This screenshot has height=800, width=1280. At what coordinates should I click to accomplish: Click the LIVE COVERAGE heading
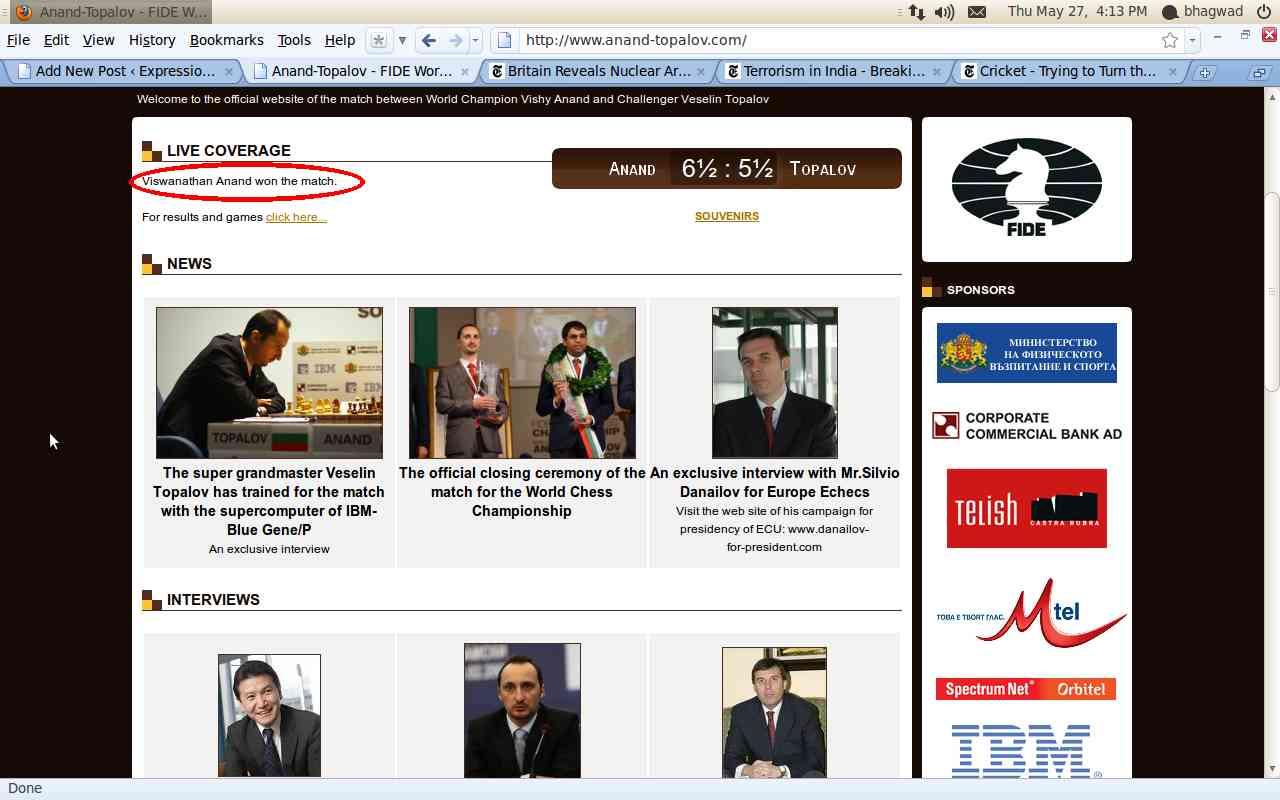pos(229,151)
